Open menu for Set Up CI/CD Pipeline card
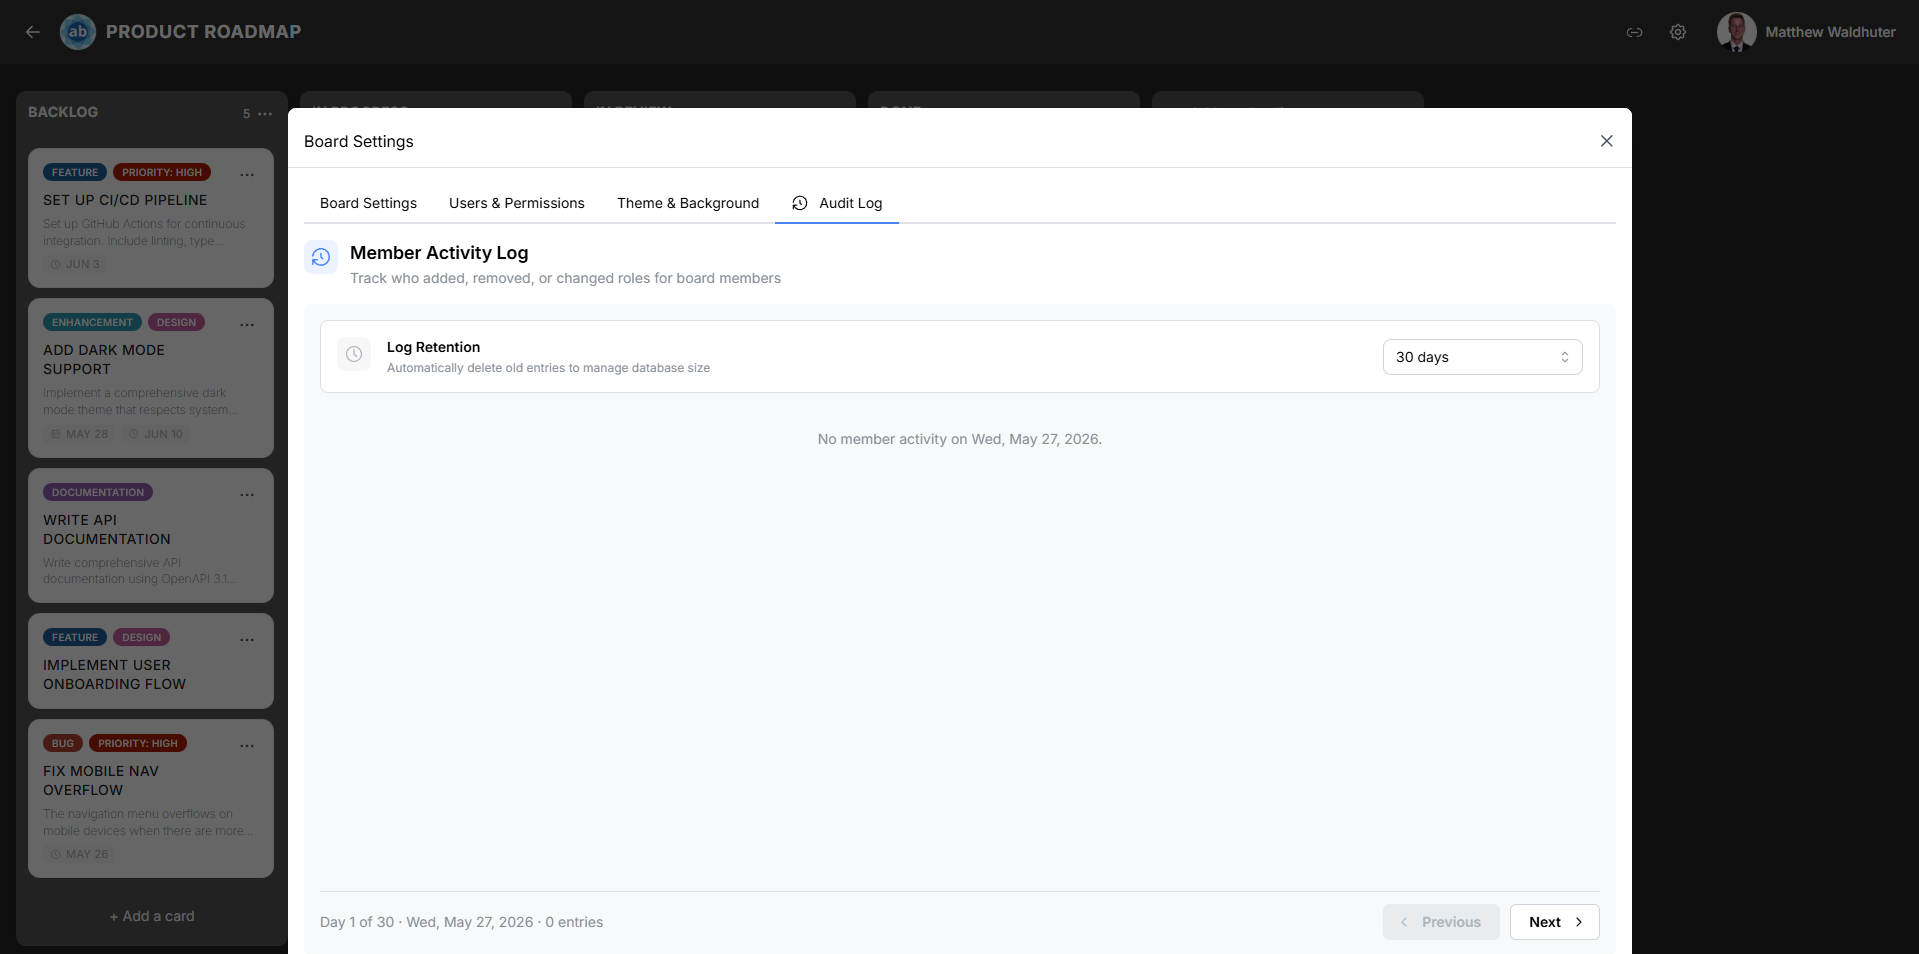Image resolution: width=1919 pixels, height=954 pixels. pos(247,175)
